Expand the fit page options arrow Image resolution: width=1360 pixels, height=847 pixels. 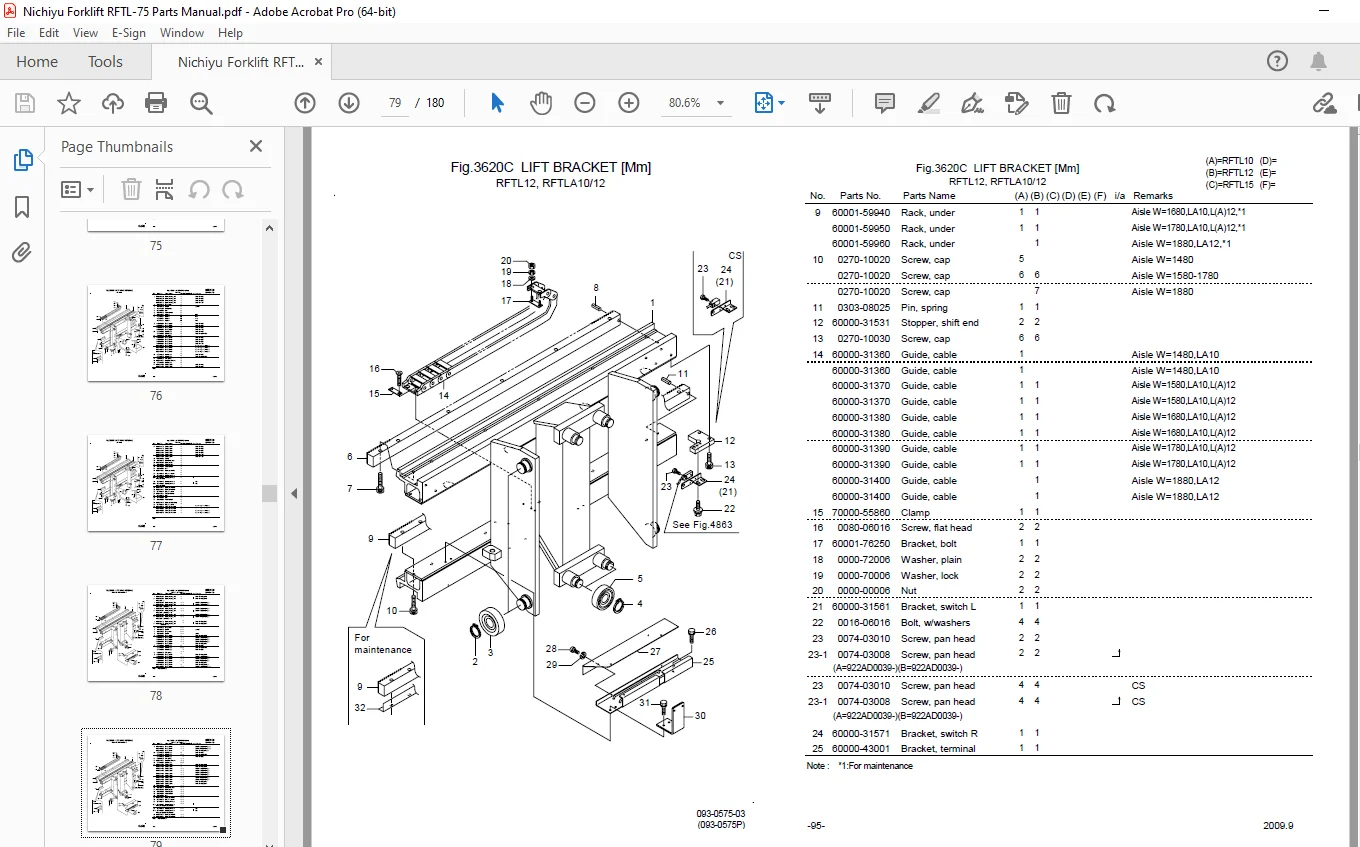[x=781, y=103]
